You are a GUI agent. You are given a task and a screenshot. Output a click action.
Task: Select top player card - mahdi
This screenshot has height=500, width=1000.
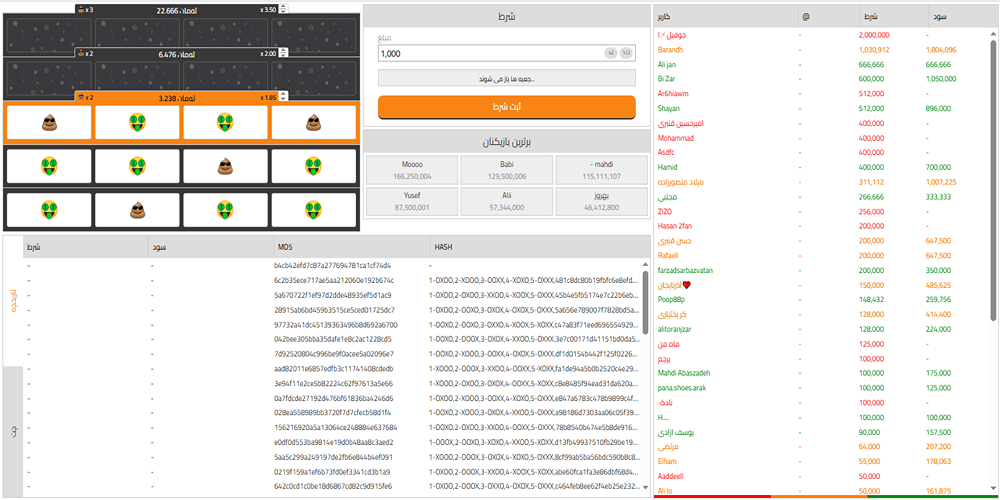(x=601, y=170)
